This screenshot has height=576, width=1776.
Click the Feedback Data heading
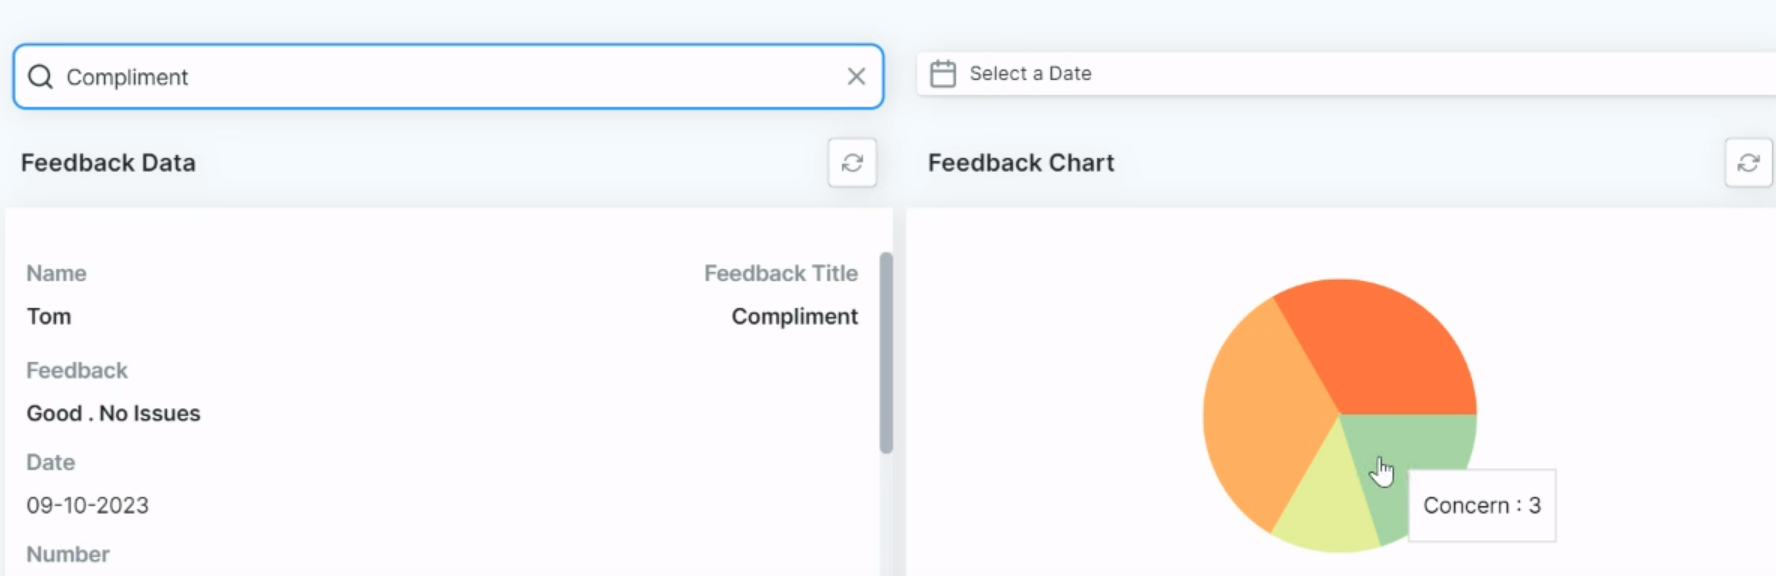[108, 163]
